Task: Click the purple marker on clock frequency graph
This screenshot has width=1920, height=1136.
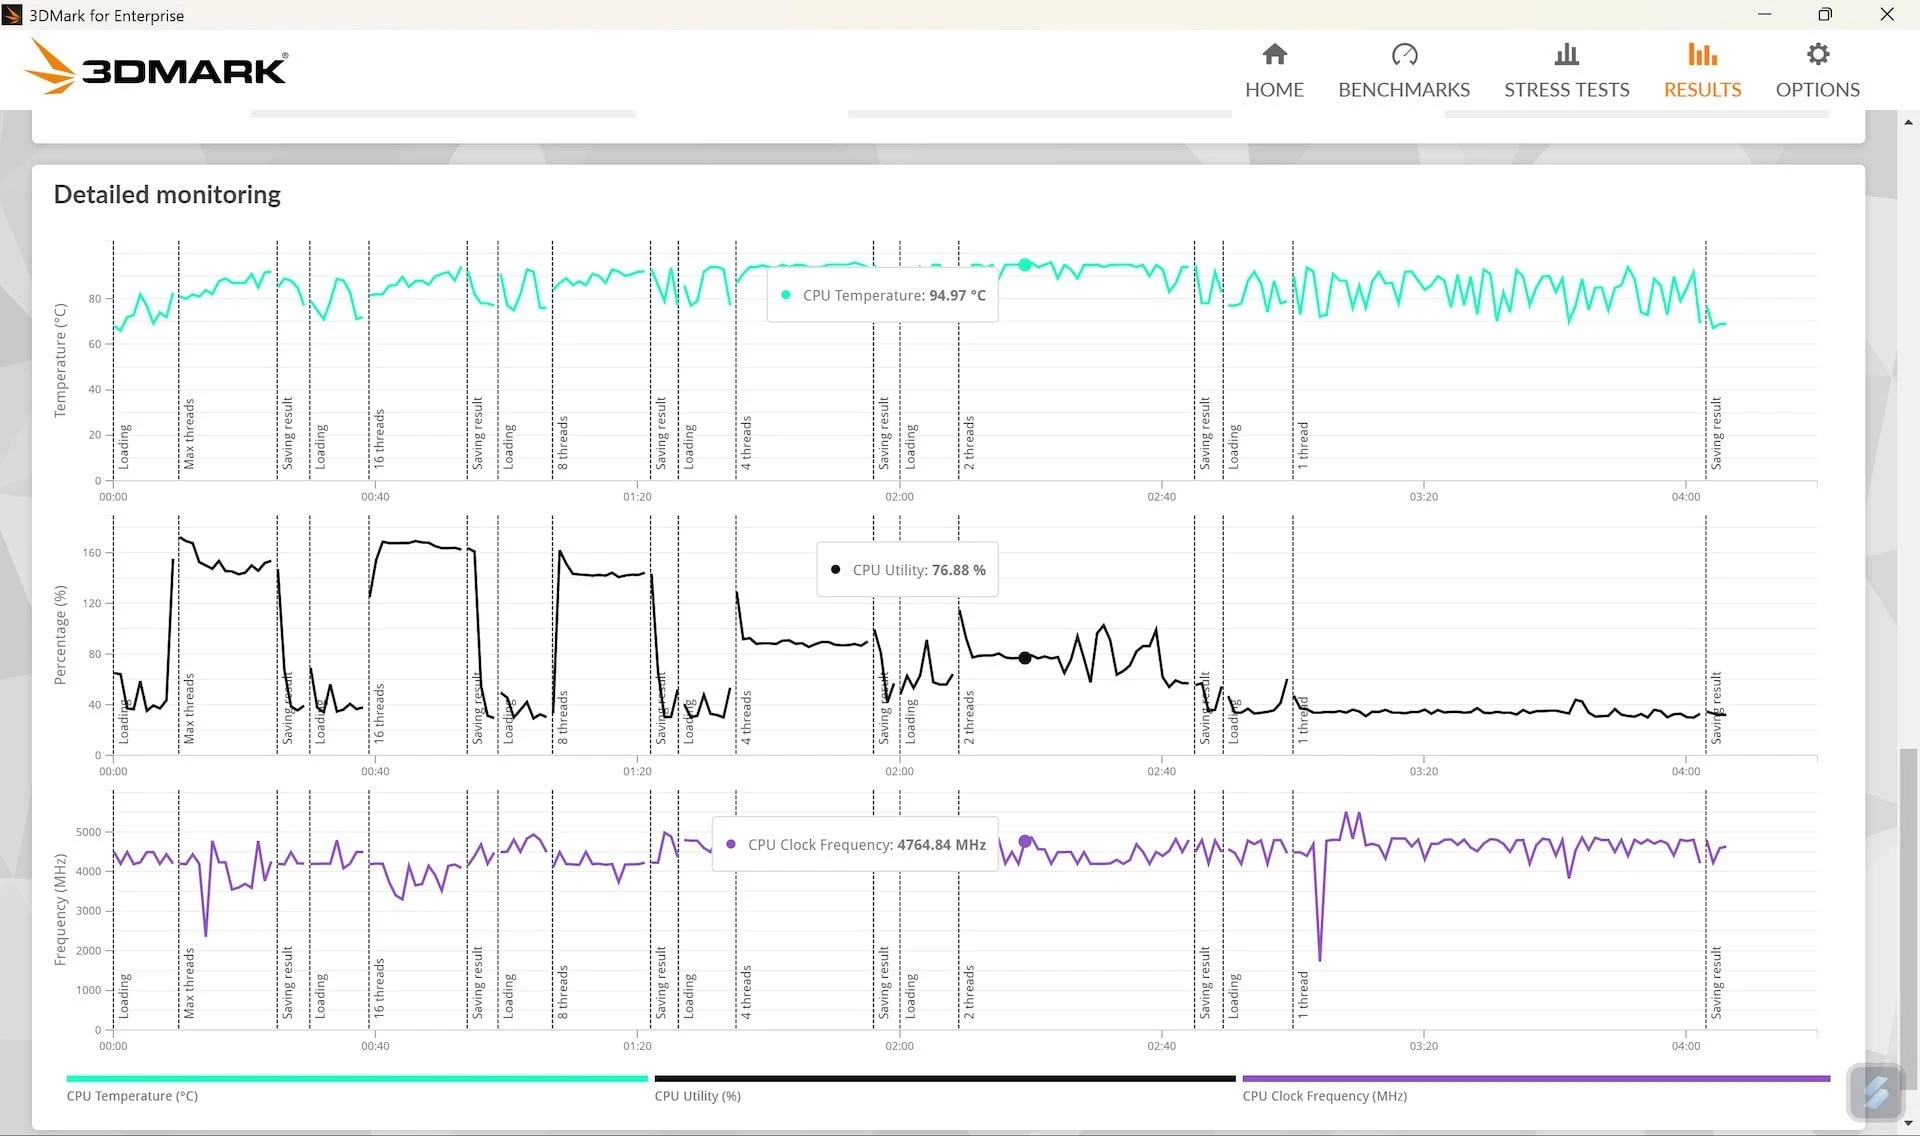Action: point(1025,841)
